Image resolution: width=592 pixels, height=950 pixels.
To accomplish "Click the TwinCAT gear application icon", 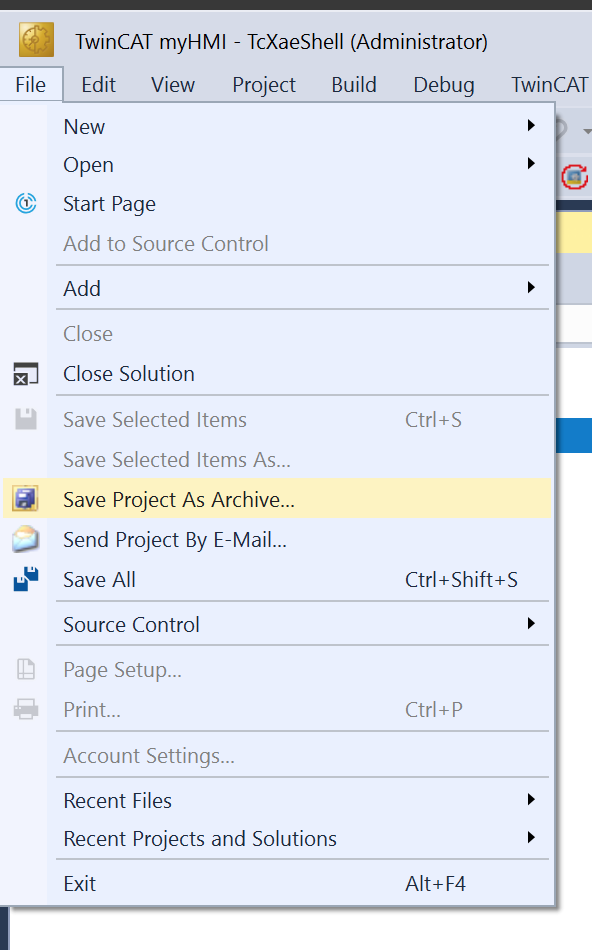I will (36, 40).
